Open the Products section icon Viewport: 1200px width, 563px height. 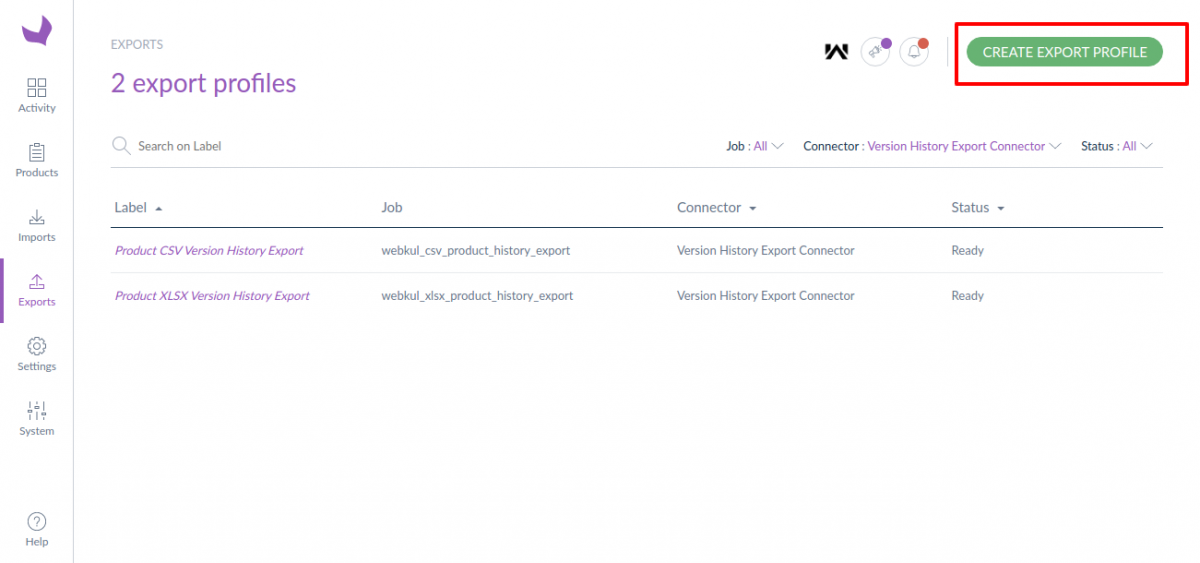pyautogui.click(x=37, y=153)
